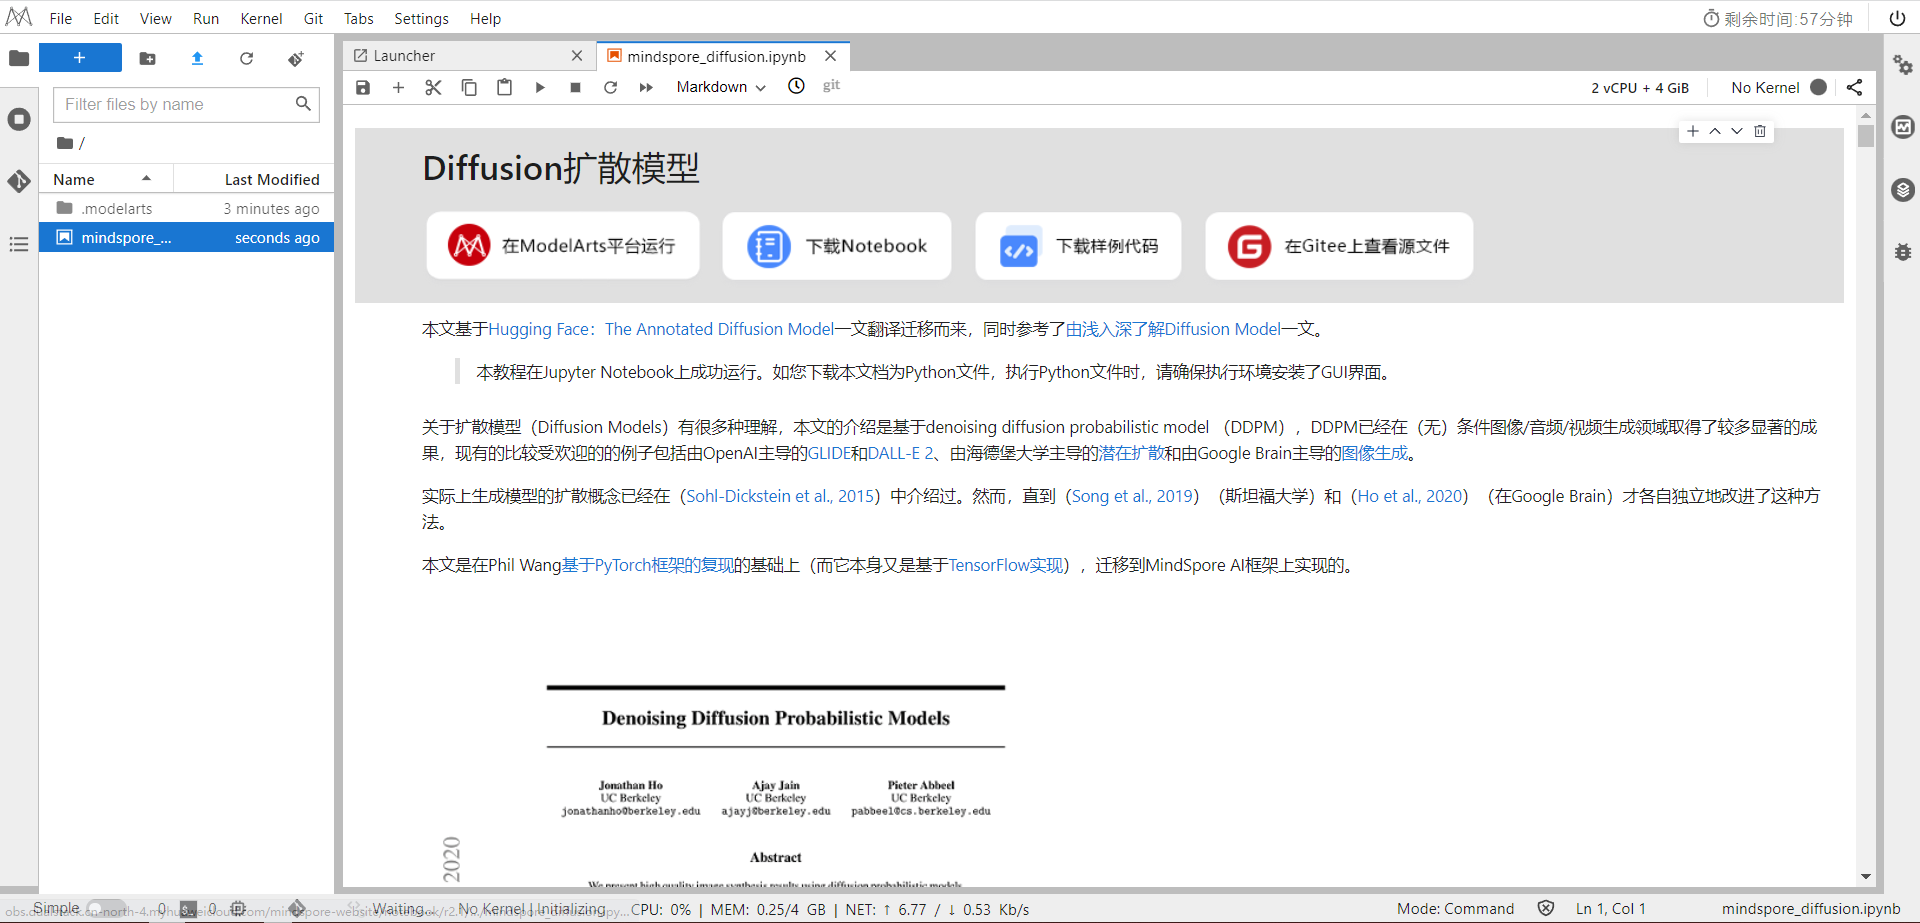
Task: Click the clock icon in notebook toolbar
Action: (x=796, y=86)
